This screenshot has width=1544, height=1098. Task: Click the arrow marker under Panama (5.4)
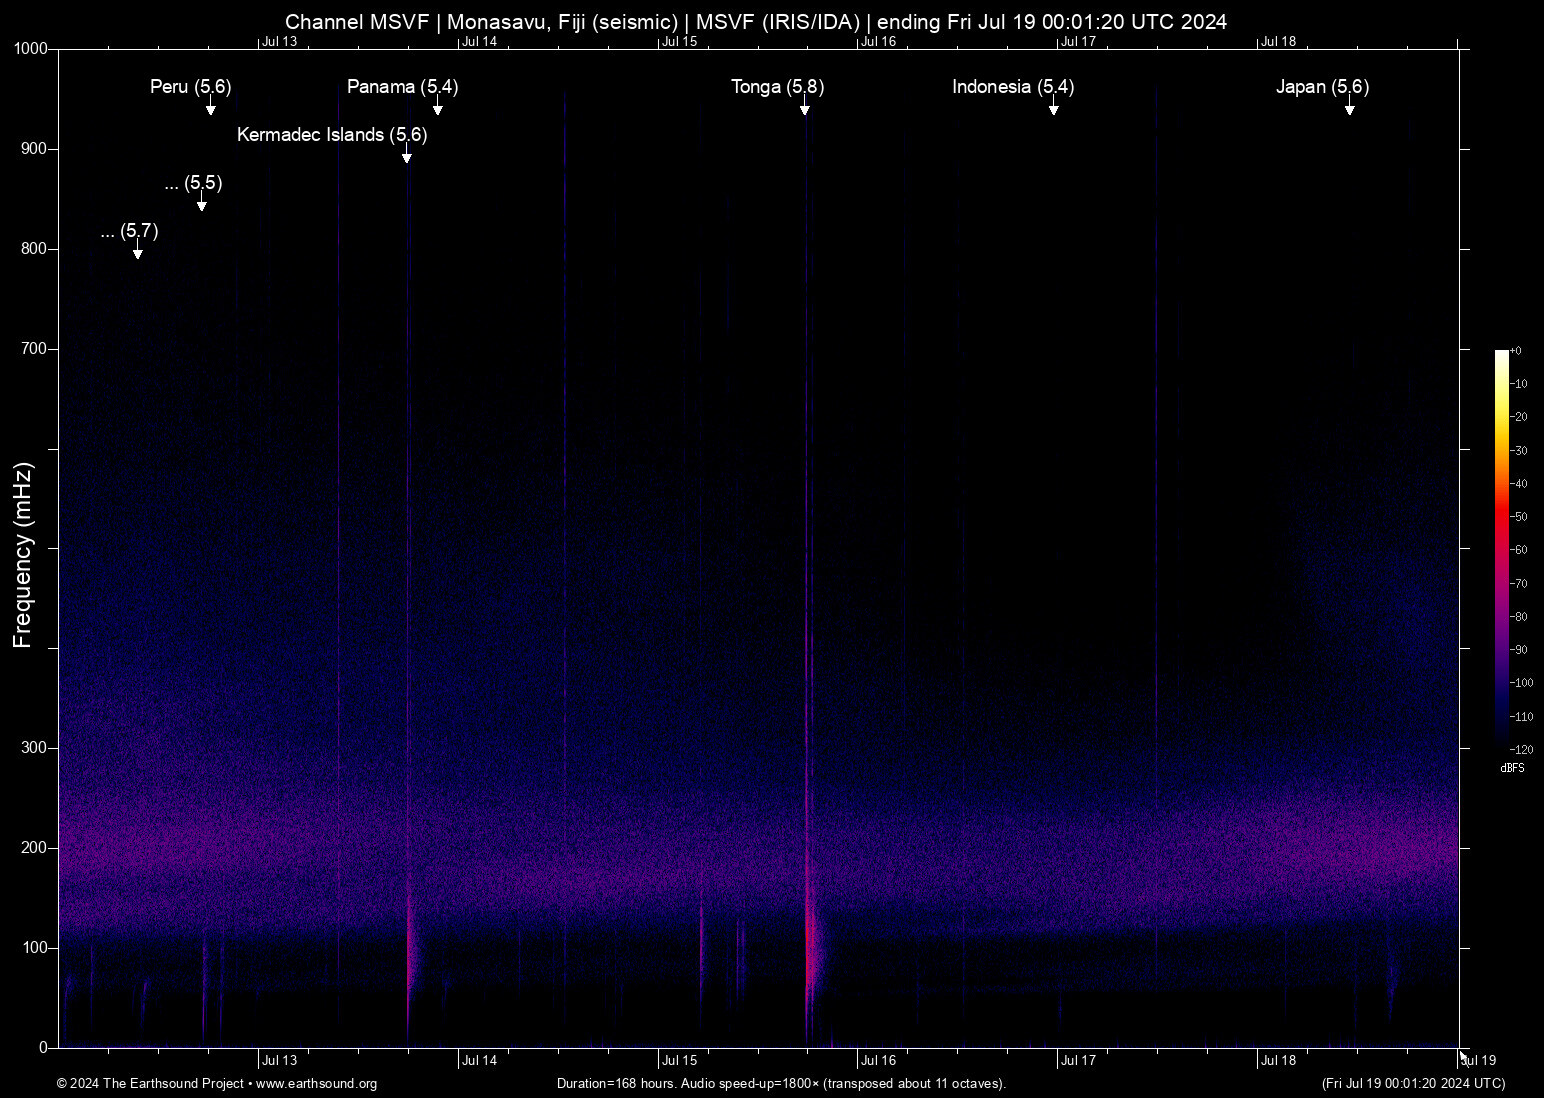pyautogui.click(x=437, y=107)
